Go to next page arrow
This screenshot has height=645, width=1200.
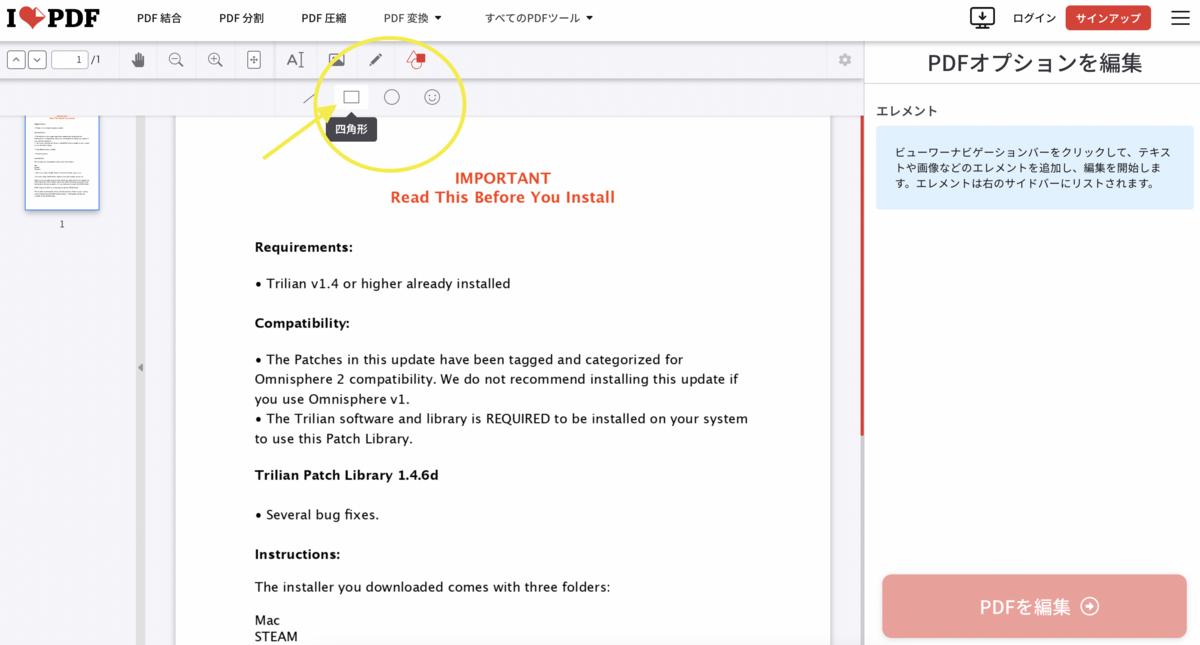coord(37,60)
